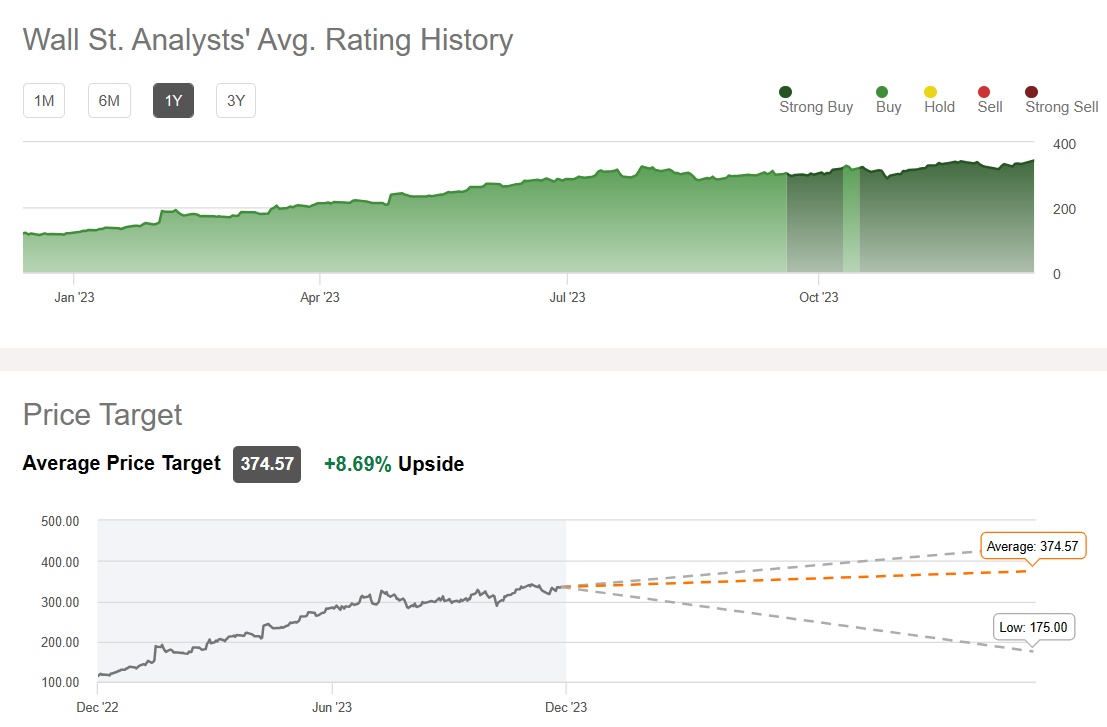This screenshot has height=727, width=1107.
Task: Click the Strong Sell legend dot
Action: [1032, 92]
